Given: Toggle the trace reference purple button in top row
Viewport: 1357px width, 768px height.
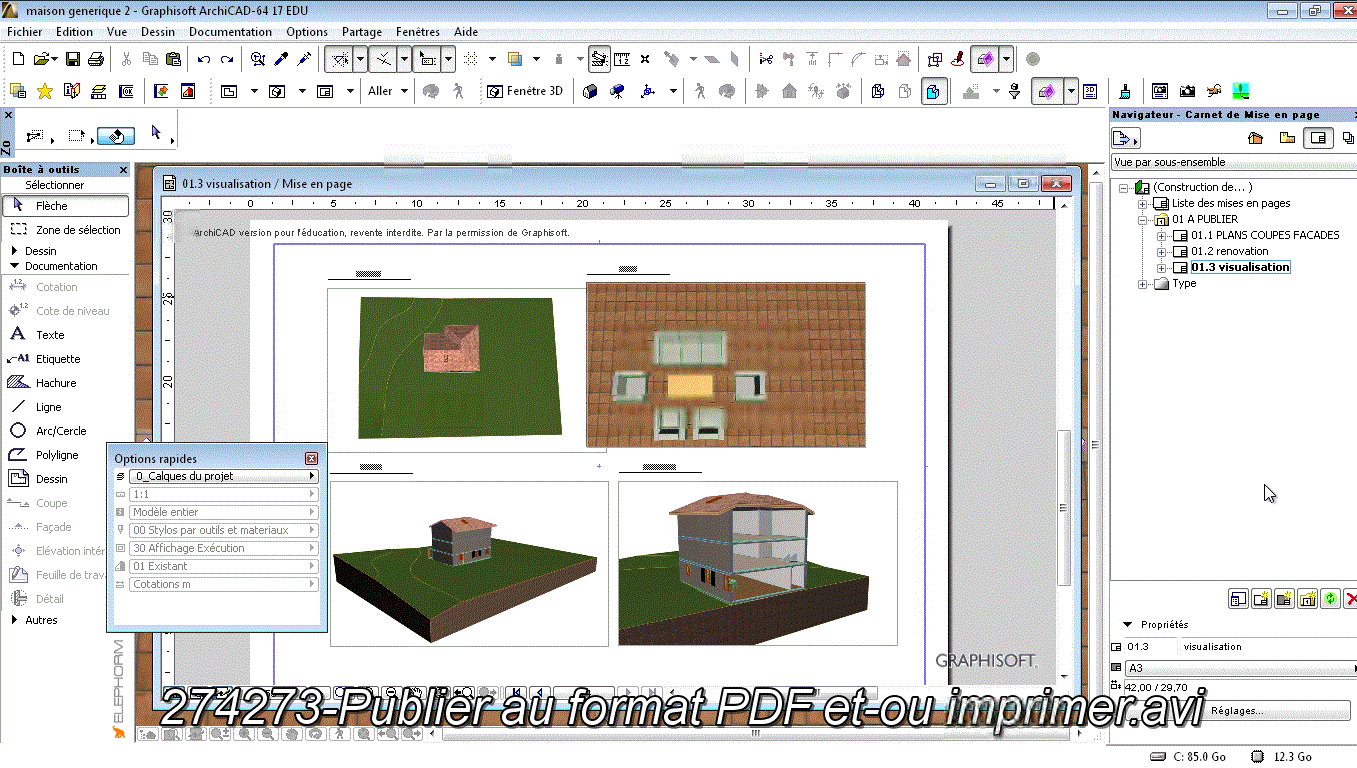Looking at the screenshot, I should 985,59.
